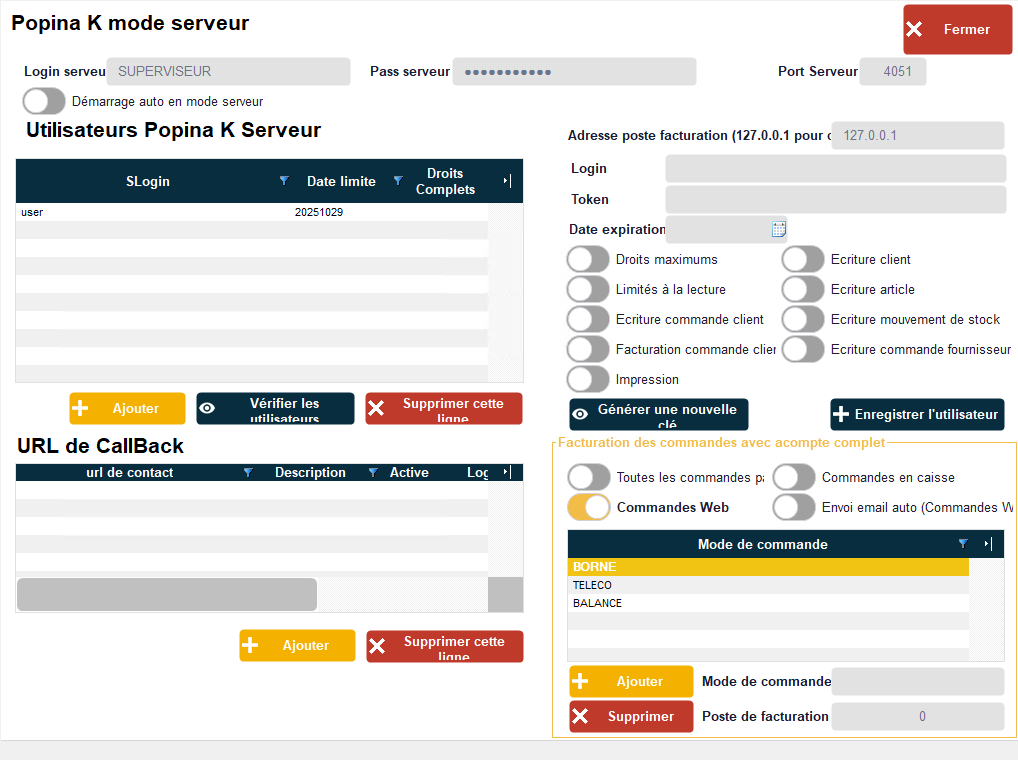
Task: Click the filter icon in SLogin column
Action: (284, 181)
